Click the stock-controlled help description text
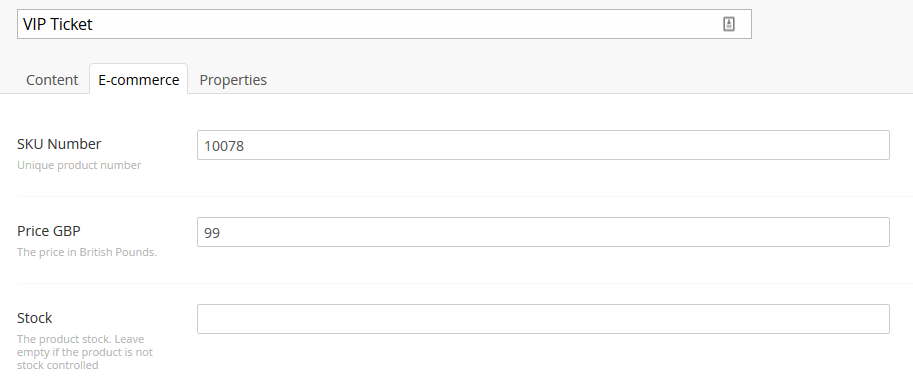 click(x=85, y=352)
